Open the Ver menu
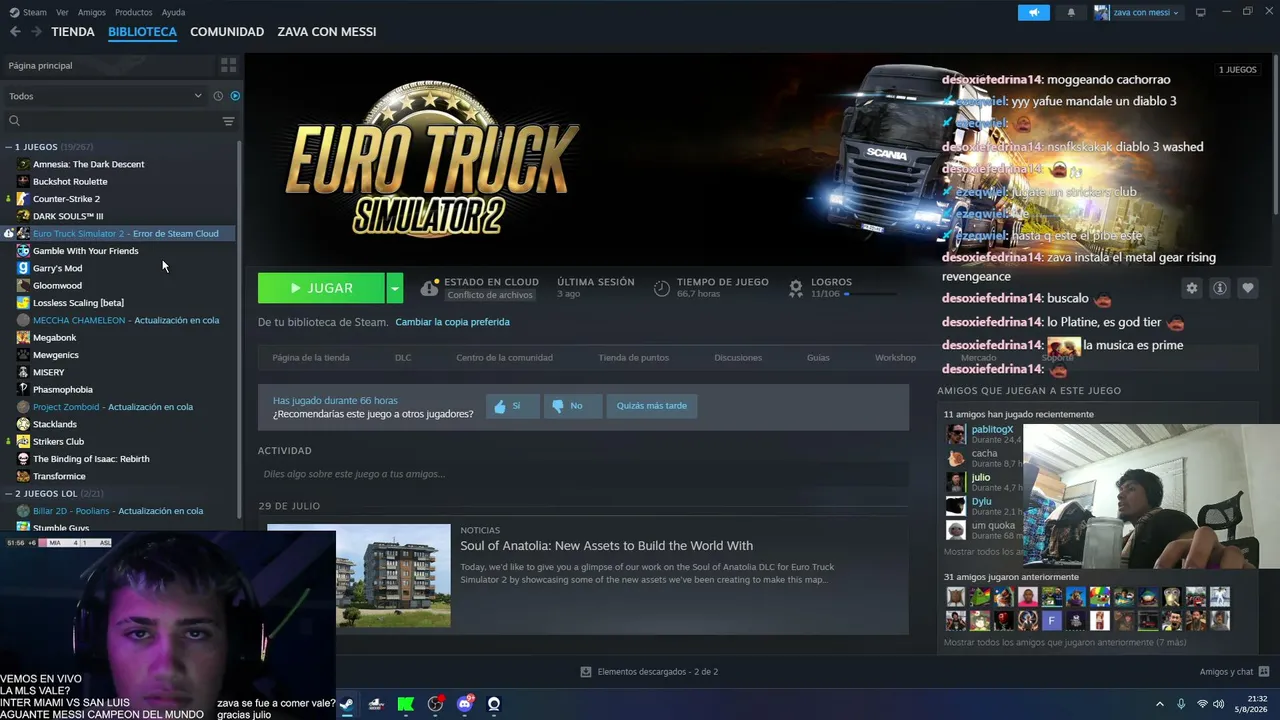1280x720 pixels. (62, 12)
